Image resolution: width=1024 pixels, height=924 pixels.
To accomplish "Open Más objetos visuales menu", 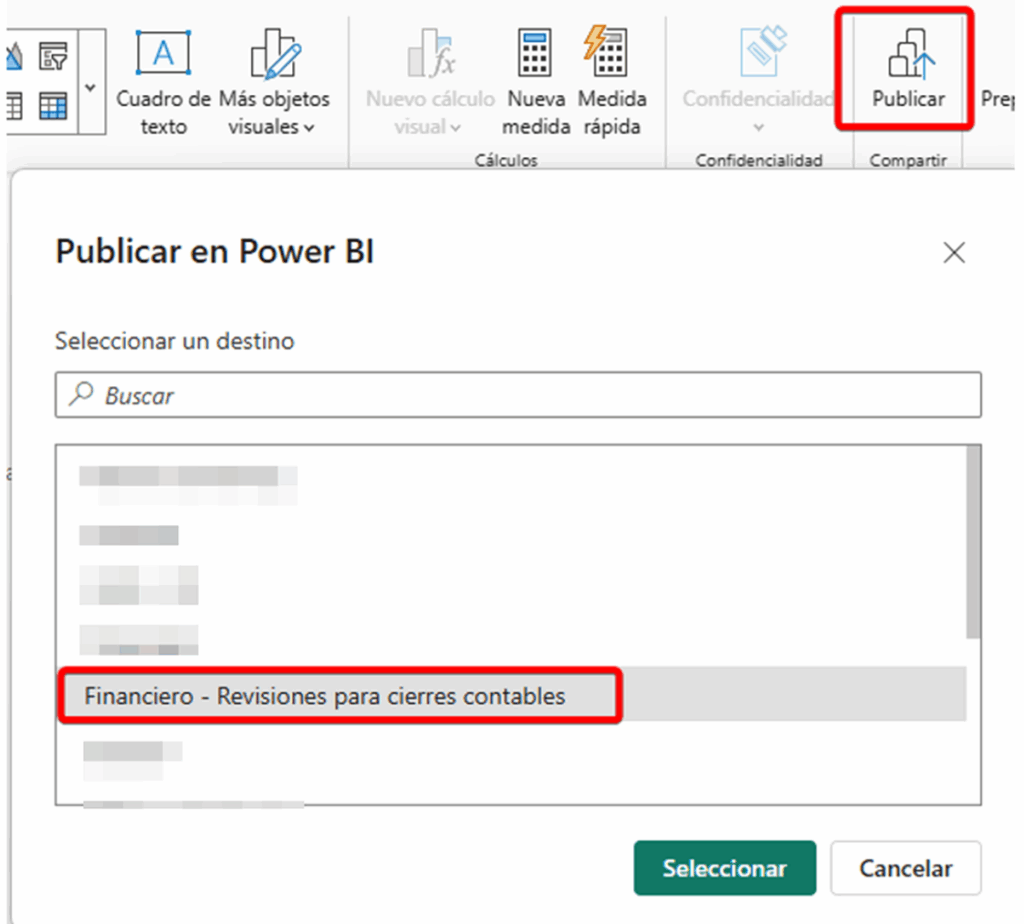I will (x=274, y=82).
